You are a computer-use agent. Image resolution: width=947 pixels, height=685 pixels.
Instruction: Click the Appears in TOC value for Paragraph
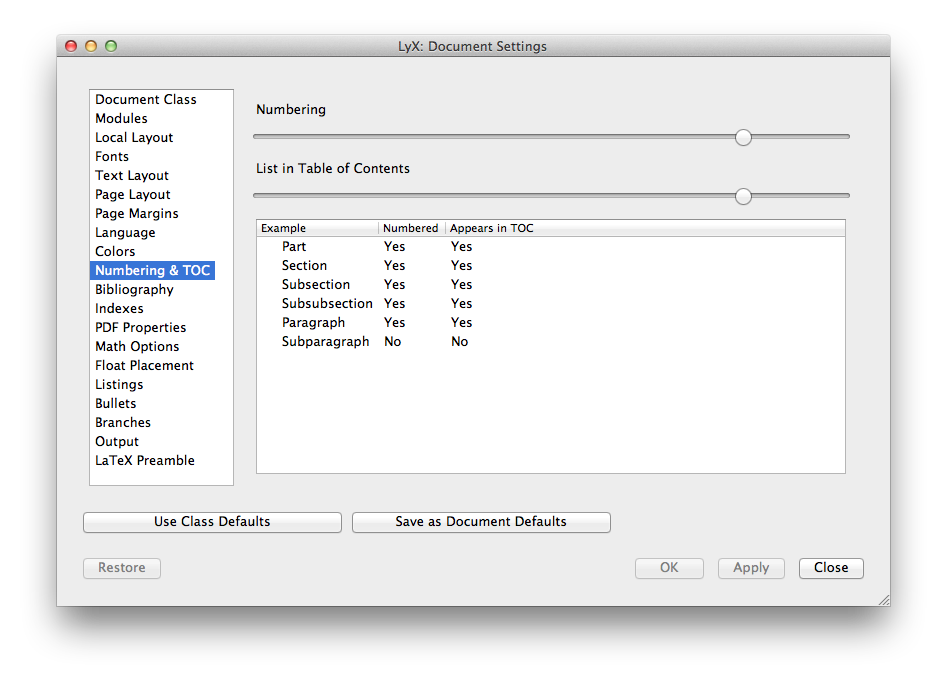pyautogui.click(x=461, y=323)
